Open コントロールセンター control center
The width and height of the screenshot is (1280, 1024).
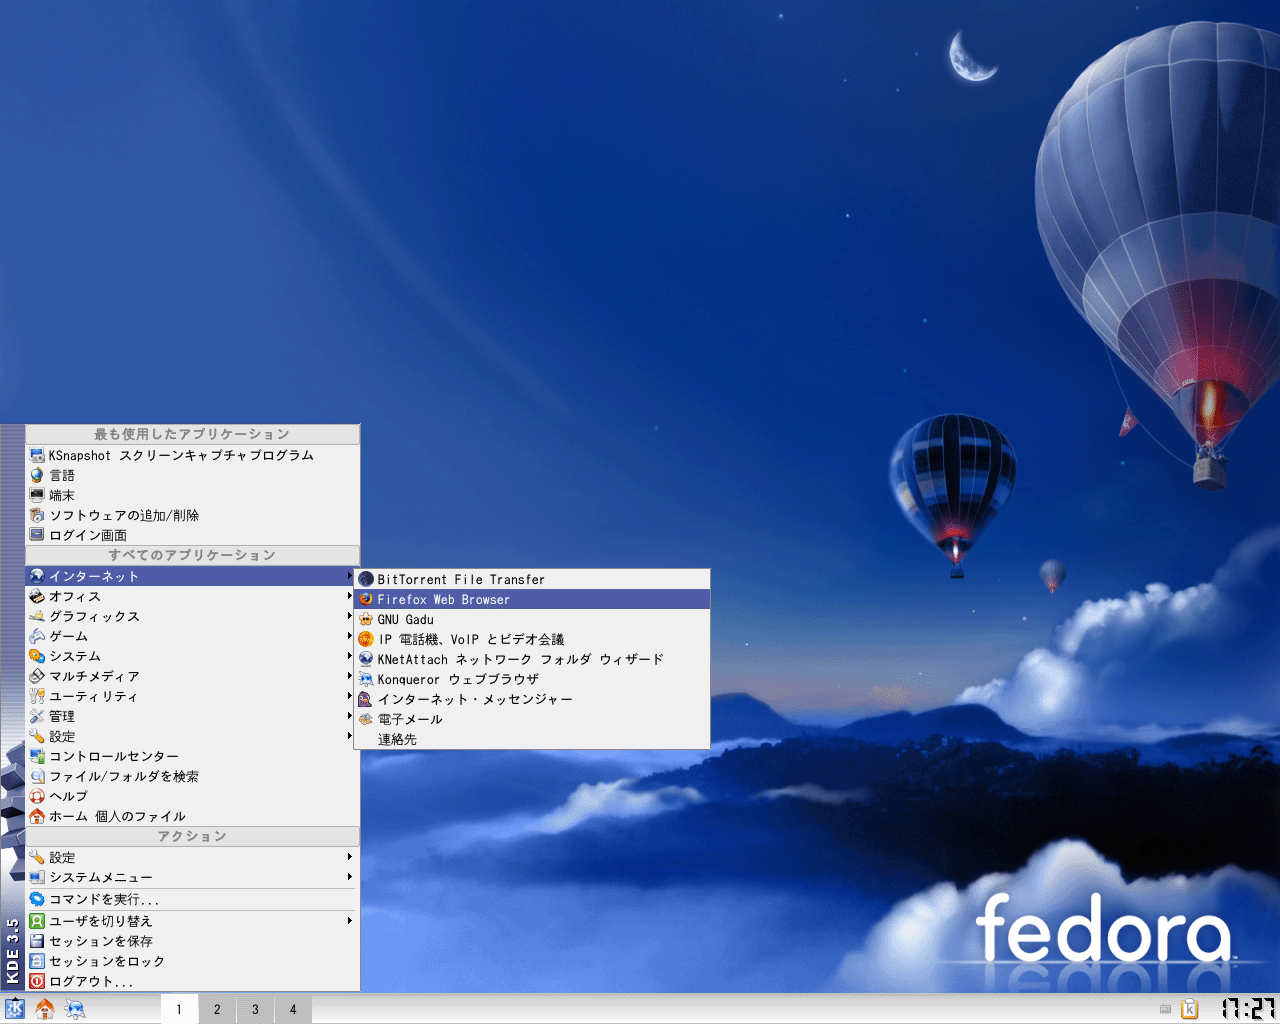(x=192, y=756)
